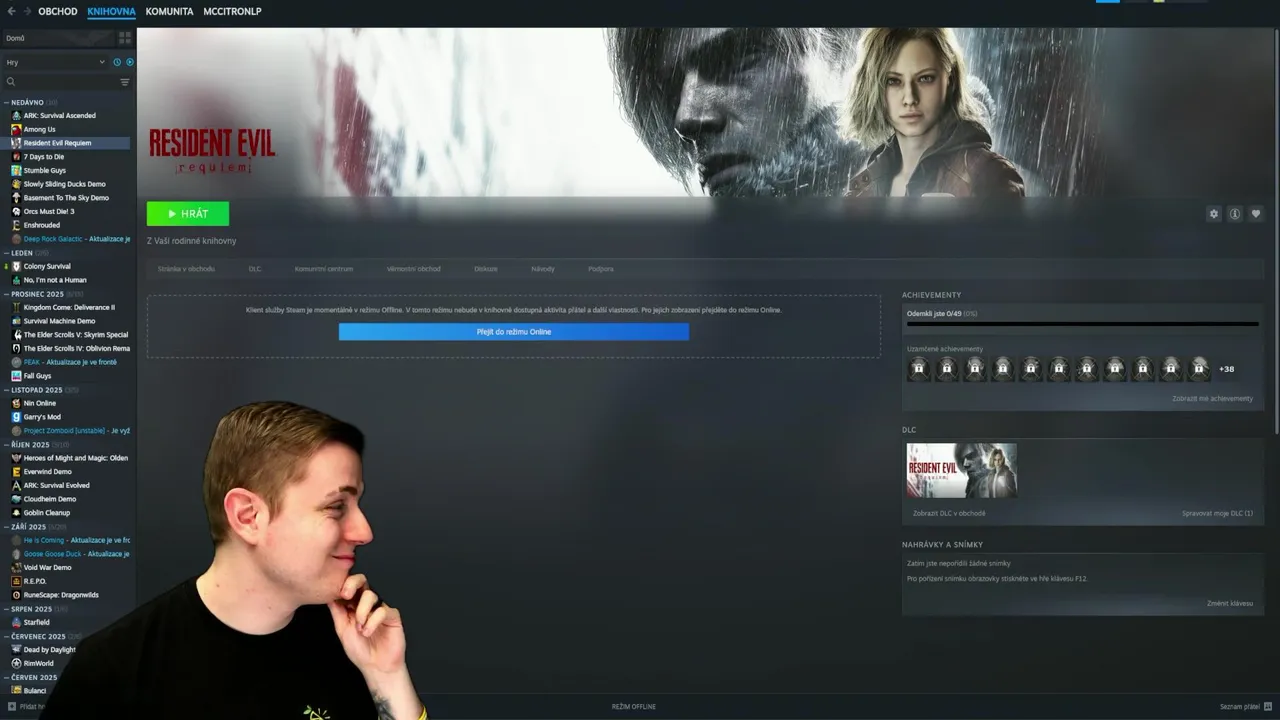This screenshot has height=720, width=1280.
Task: Click the recent activity clock filter icon
Action: [117, 62]
